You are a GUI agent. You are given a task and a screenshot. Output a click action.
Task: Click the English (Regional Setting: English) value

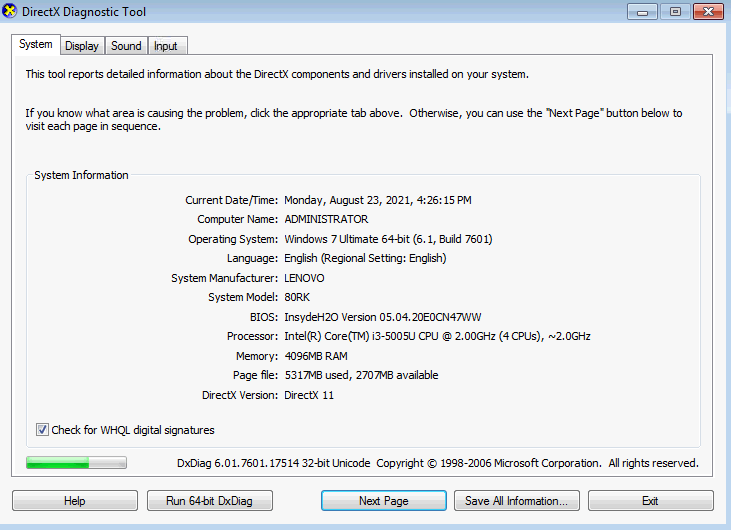coord(366,258)
